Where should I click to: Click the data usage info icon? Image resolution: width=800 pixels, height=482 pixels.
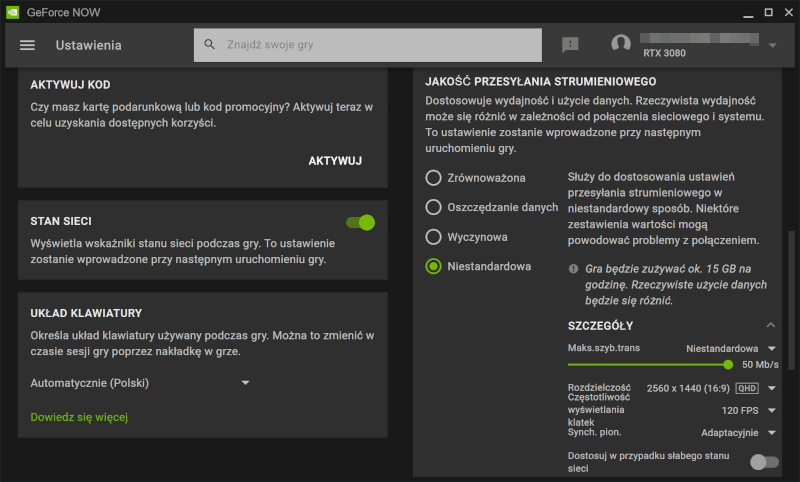[x=573, y=269]
